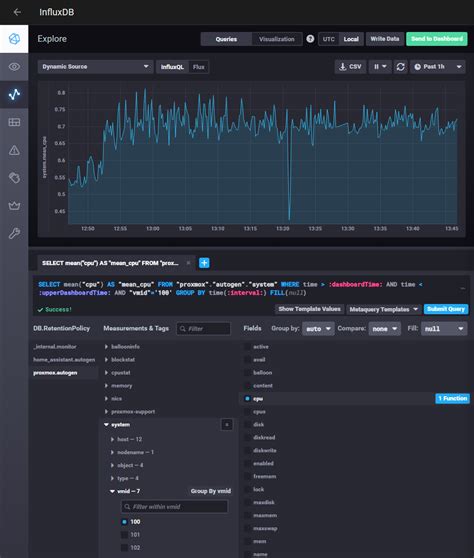Click the plus button on system measurement
474x558 pixels.
(x=227, y=425)
